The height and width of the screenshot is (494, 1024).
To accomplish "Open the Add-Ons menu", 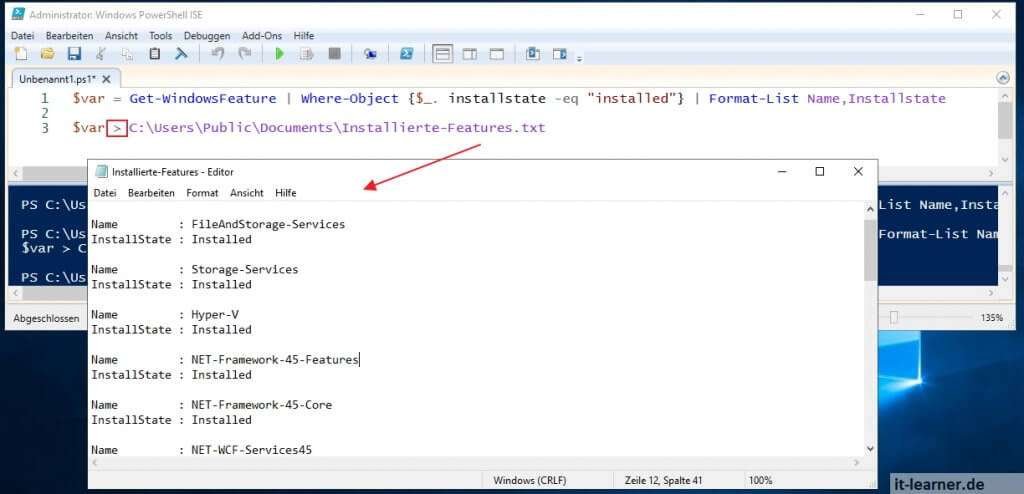I will click(x=260, y=36).
